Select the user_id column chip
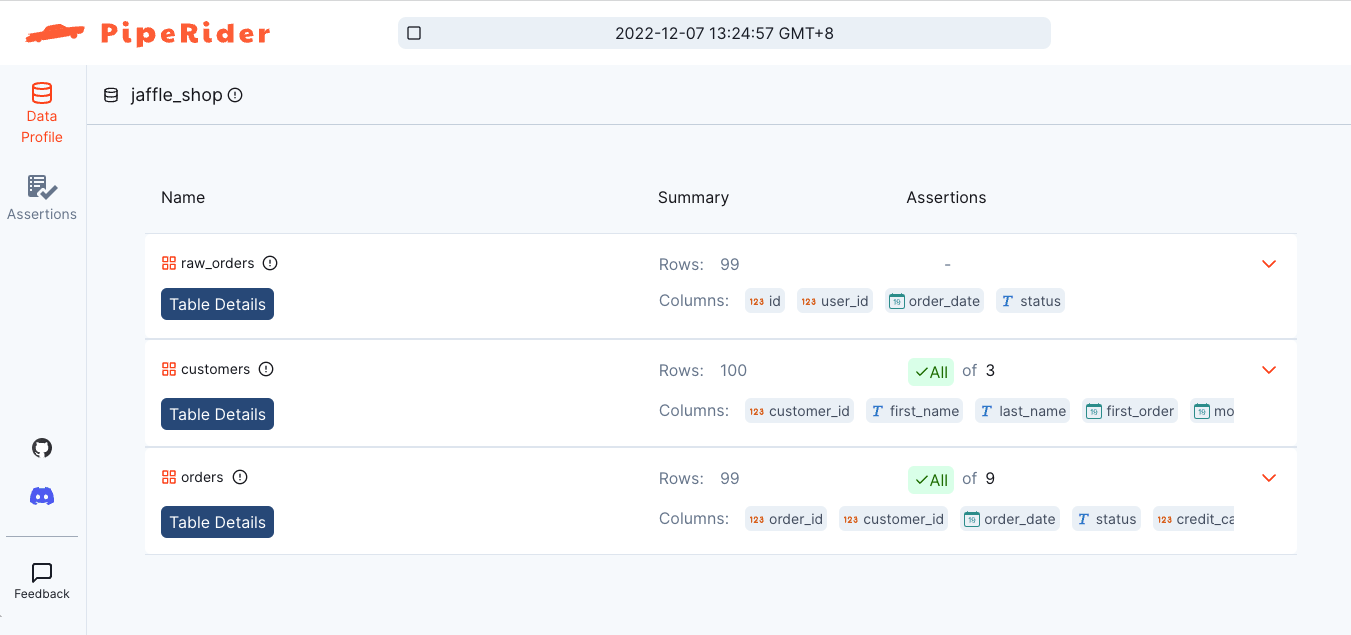Screen dimensions: 1351x635 coord(835,301)
